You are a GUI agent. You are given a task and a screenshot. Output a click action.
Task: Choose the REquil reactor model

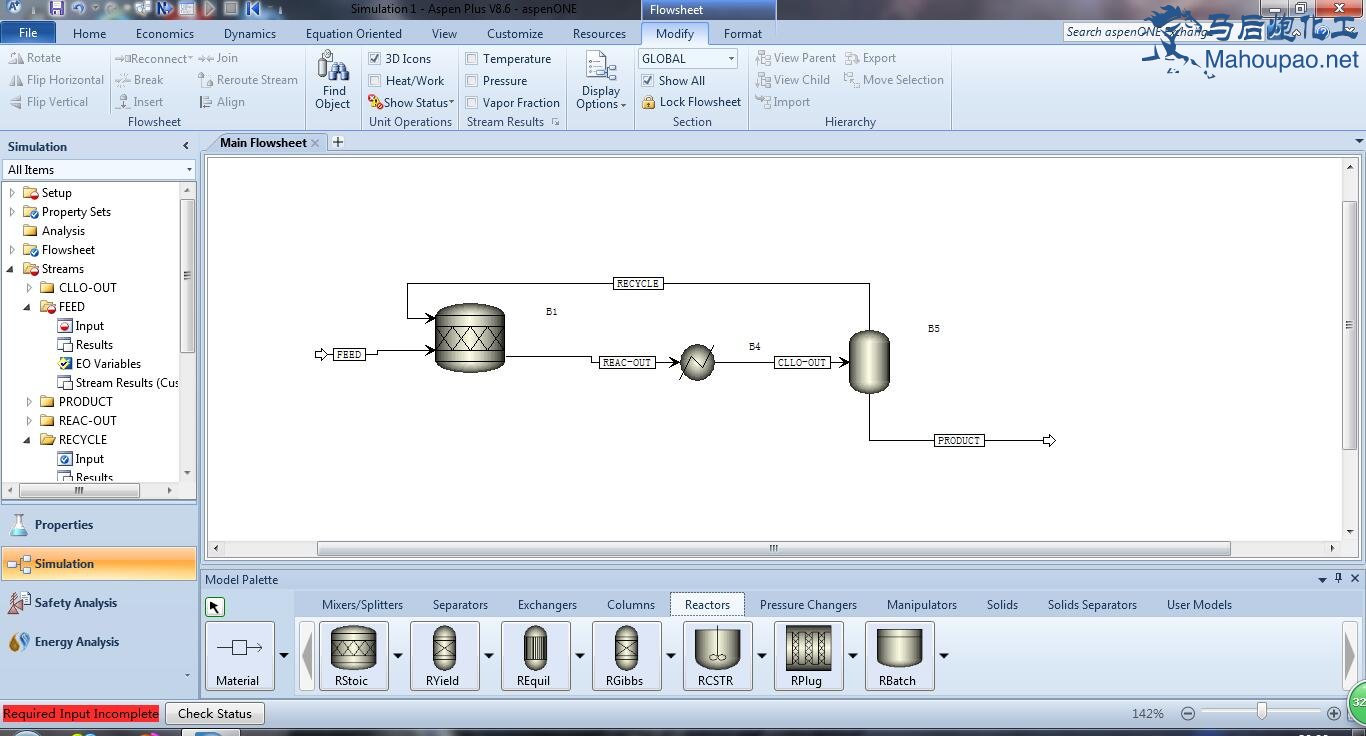(535, 655)
